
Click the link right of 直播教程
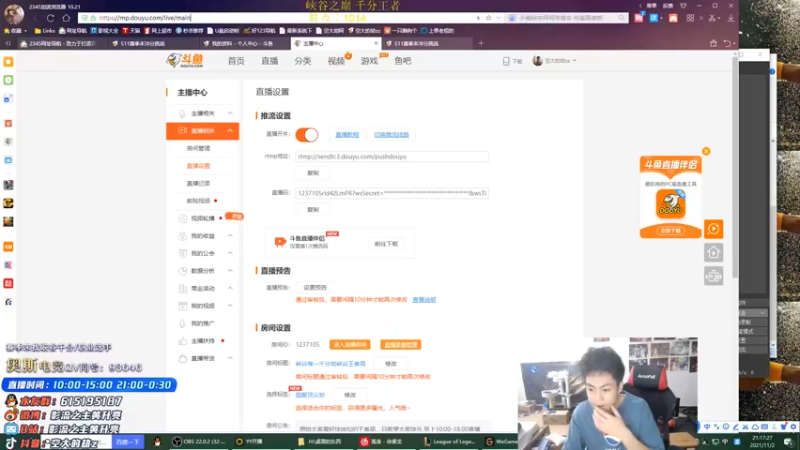click(391, 135)
